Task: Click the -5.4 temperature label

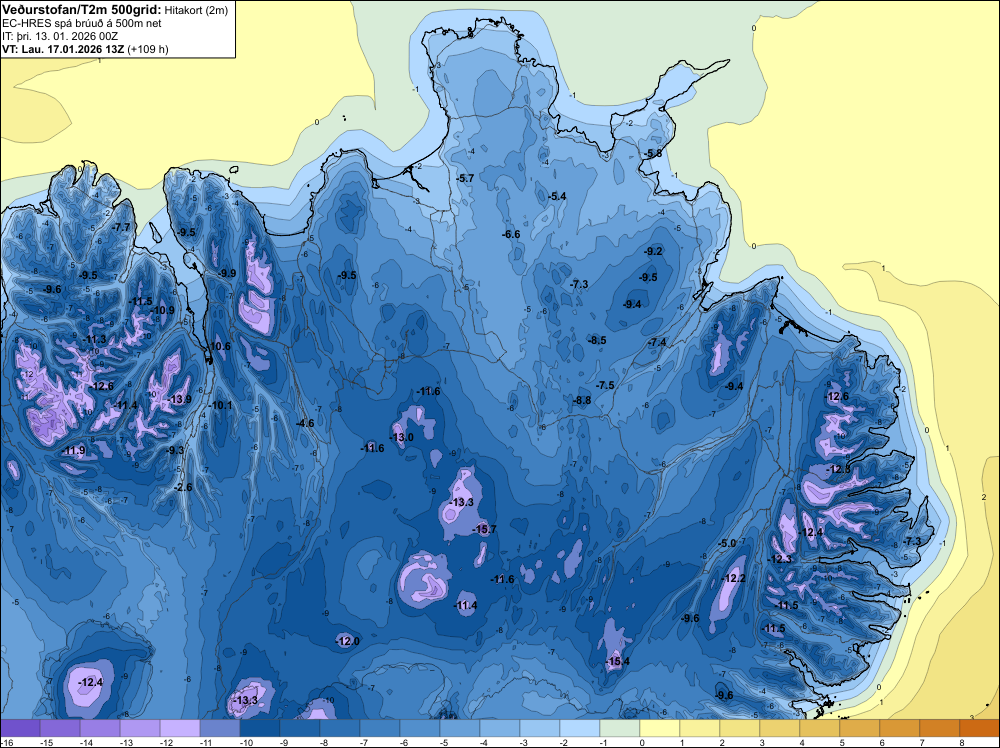Action: click(x=557, y=196)
